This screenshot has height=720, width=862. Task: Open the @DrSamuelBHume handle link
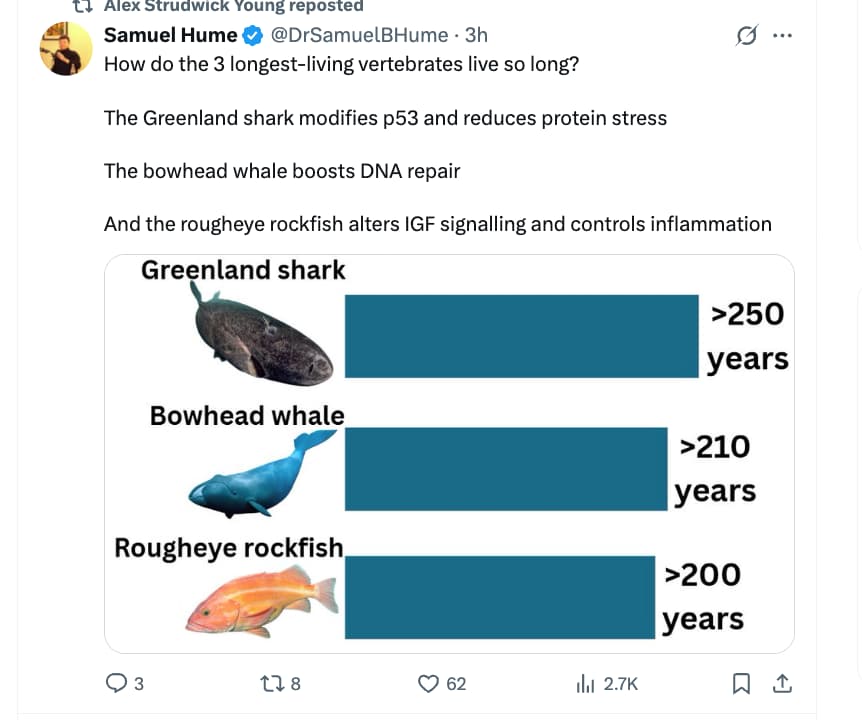[x=359, y=36]
